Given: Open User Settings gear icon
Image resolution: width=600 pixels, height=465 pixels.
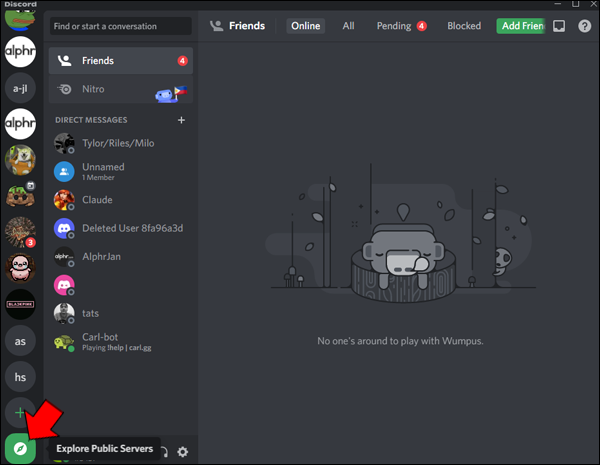Looking at the screenshot, I should (x=183, y=452).
